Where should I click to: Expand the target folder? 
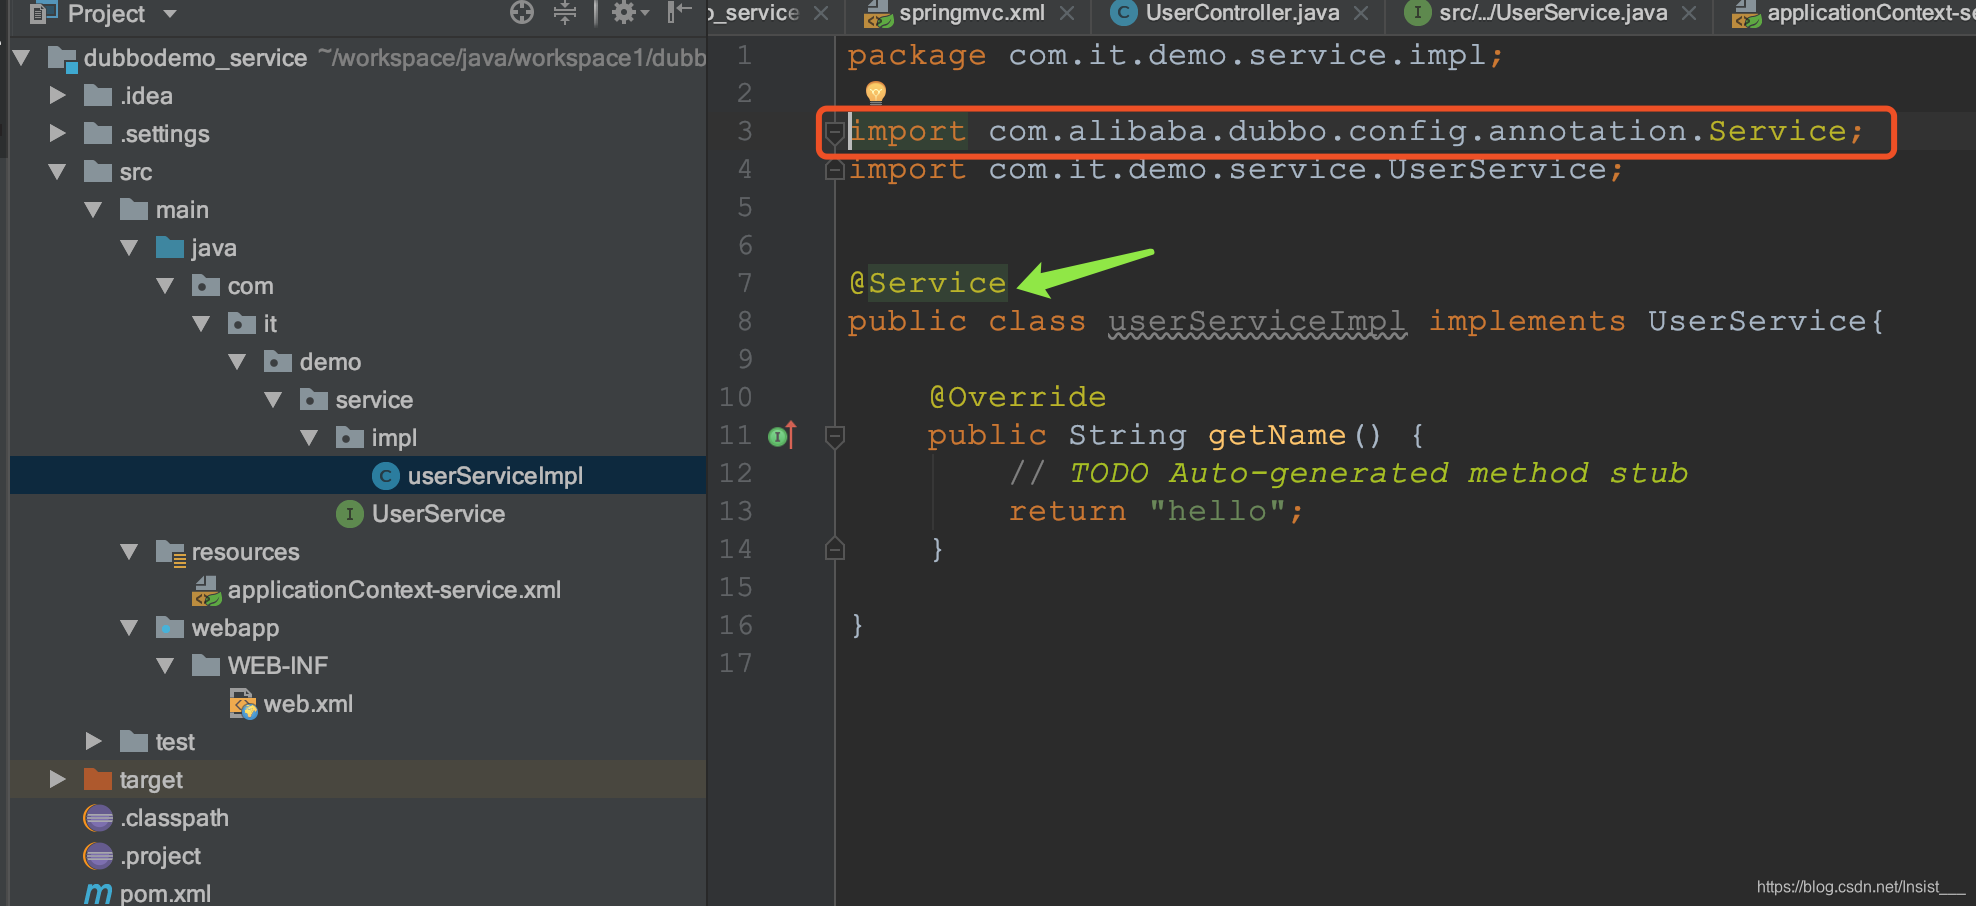tap(57, 779)
